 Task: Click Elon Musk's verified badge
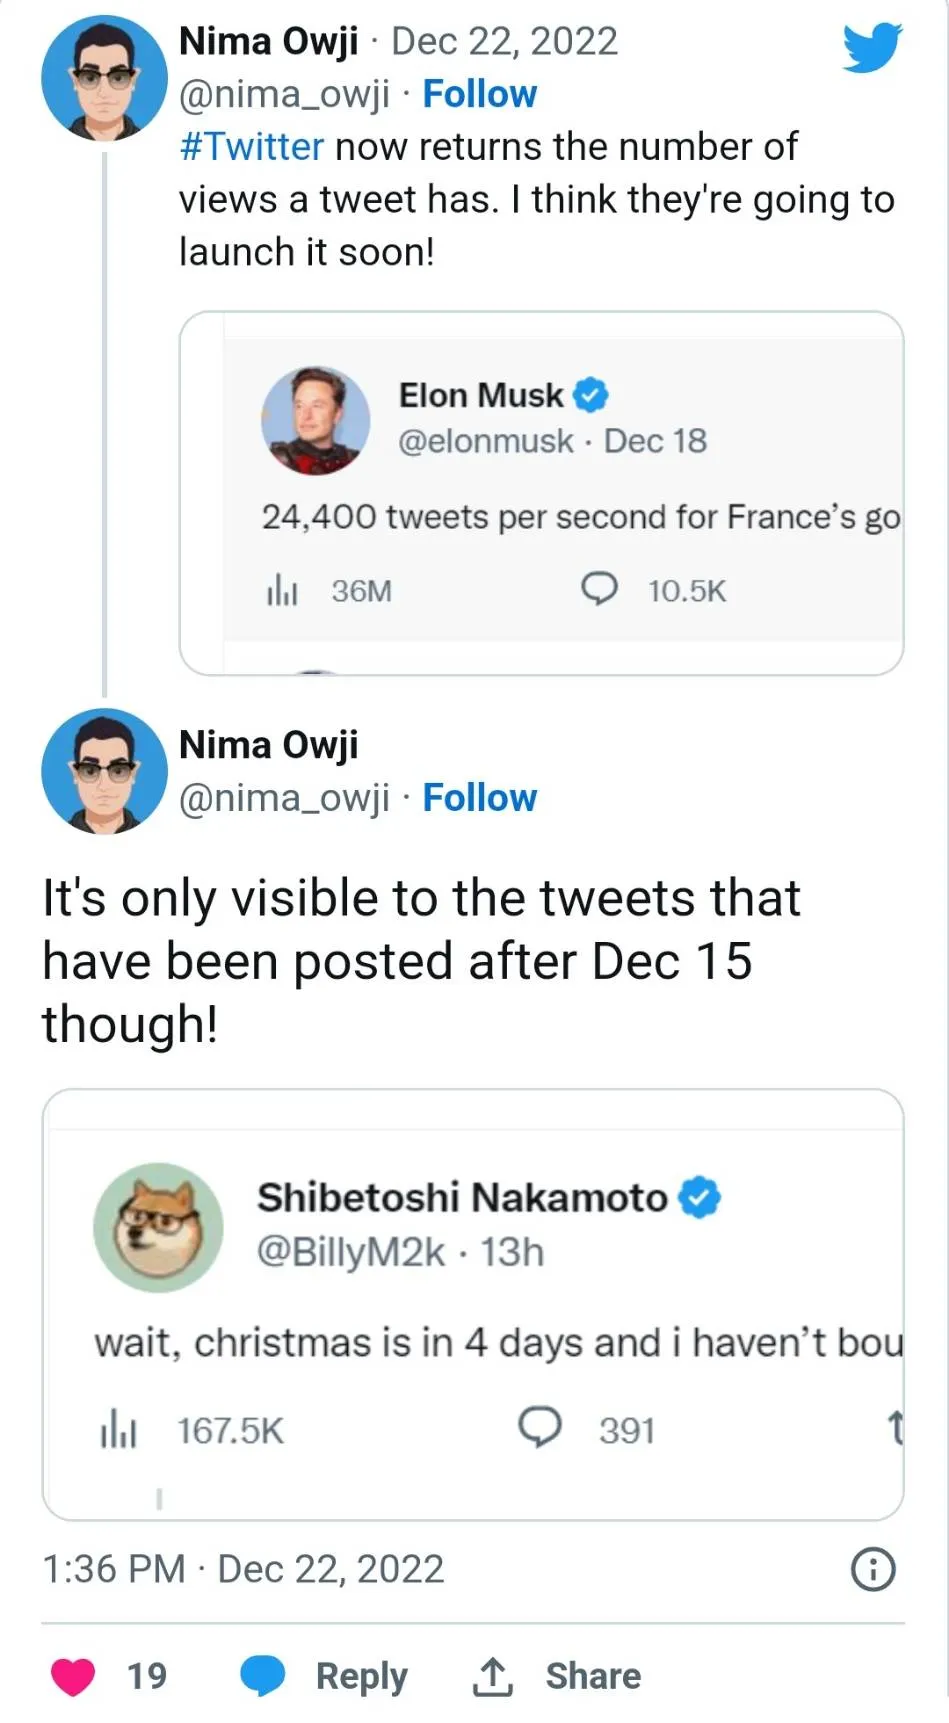591,395
